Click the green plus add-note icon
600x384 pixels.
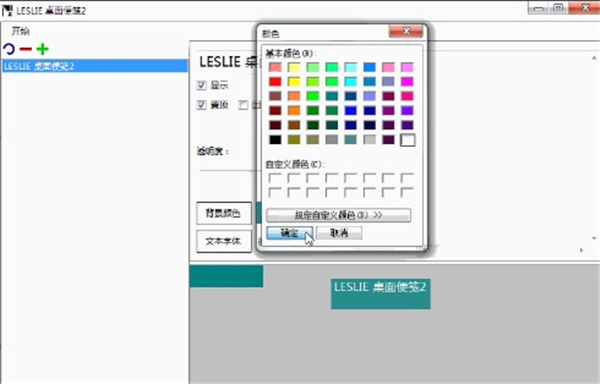tap(42, 49)
